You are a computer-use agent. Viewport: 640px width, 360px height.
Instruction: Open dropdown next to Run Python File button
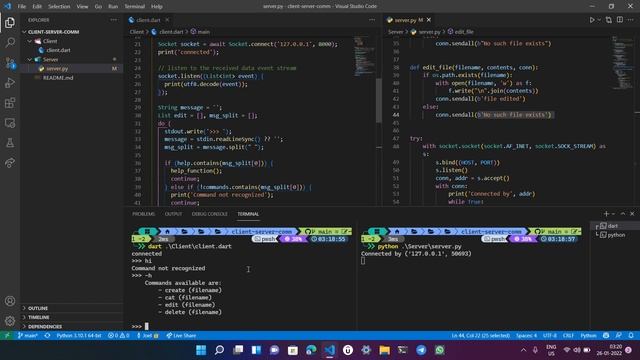599,20
